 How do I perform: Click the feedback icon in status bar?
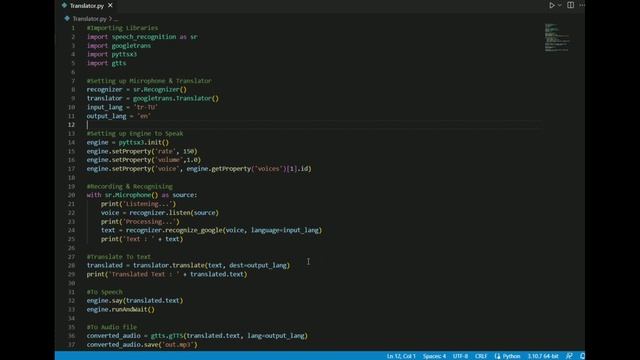coord(569,356)
